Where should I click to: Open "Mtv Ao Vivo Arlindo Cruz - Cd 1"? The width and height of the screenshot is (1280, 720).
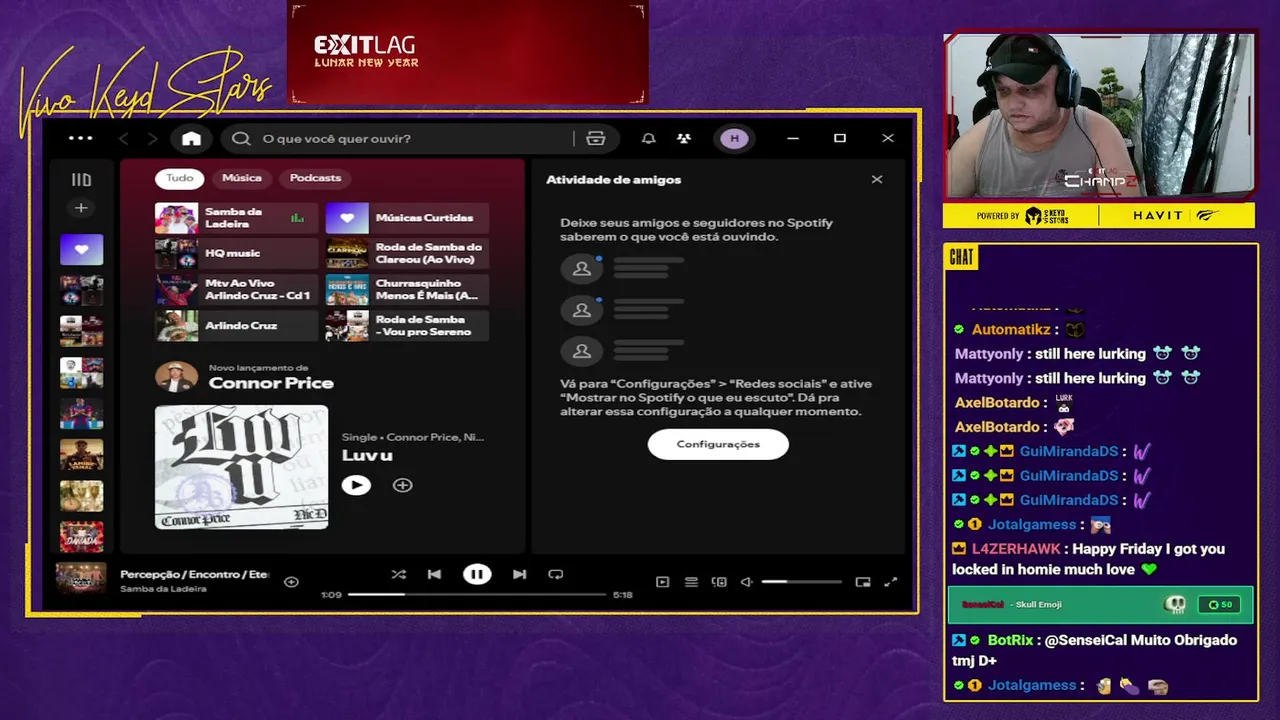236,290
